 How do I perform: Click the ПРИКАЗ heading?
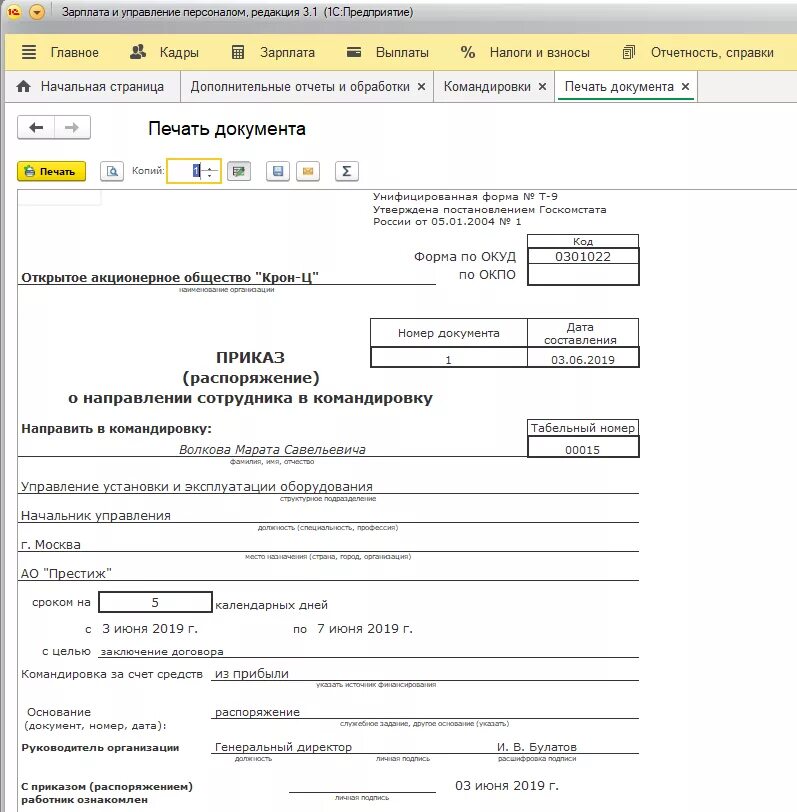click(251, 357)
